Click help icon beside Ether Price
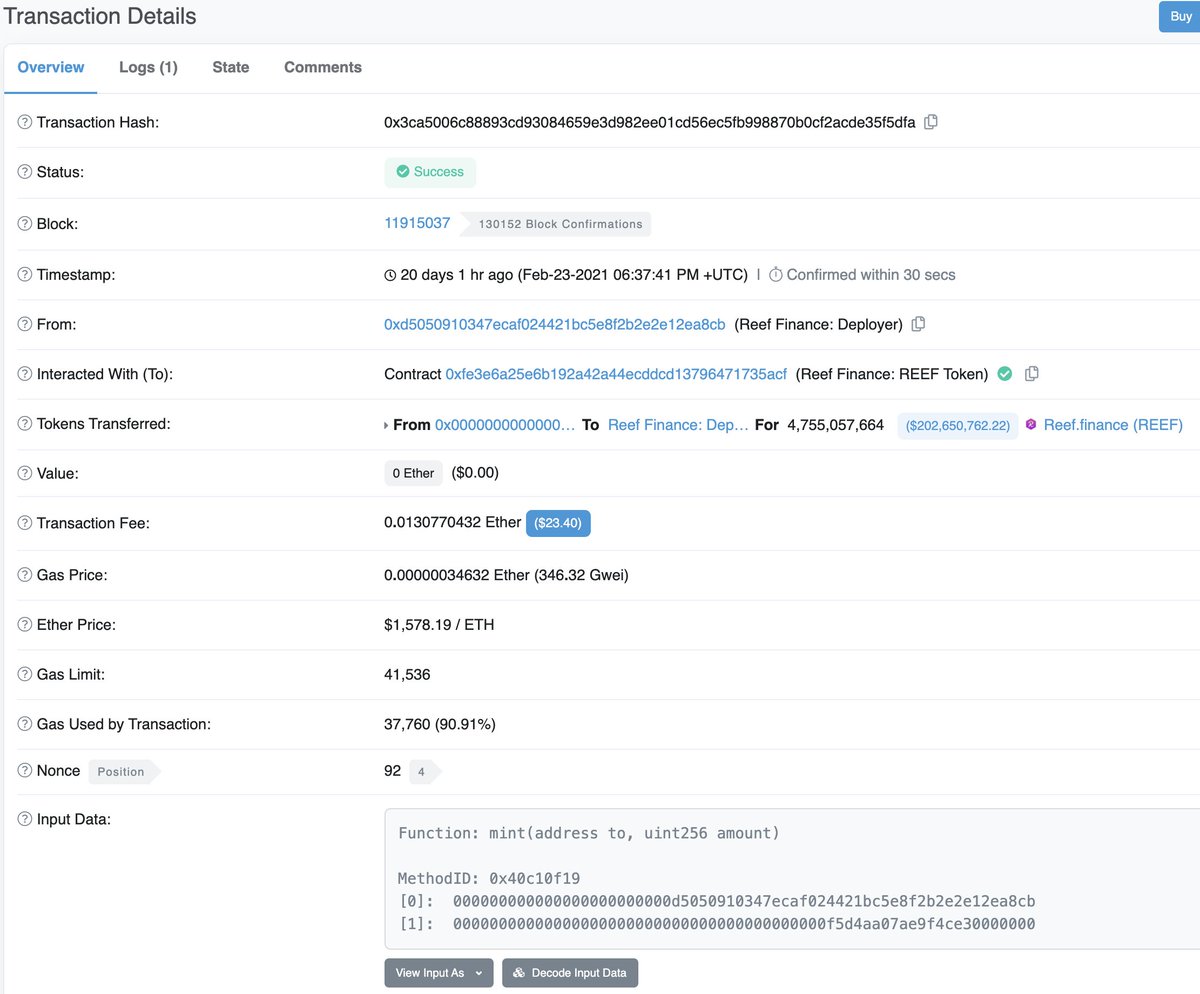1200x994 pixels. point(25,624)
